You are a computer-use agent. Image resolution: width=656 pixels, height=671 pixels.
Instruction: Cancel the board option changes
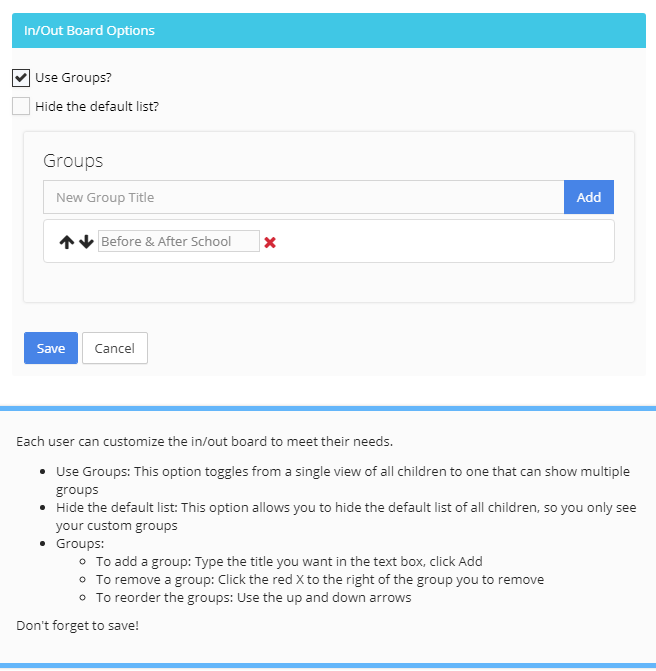115,348
